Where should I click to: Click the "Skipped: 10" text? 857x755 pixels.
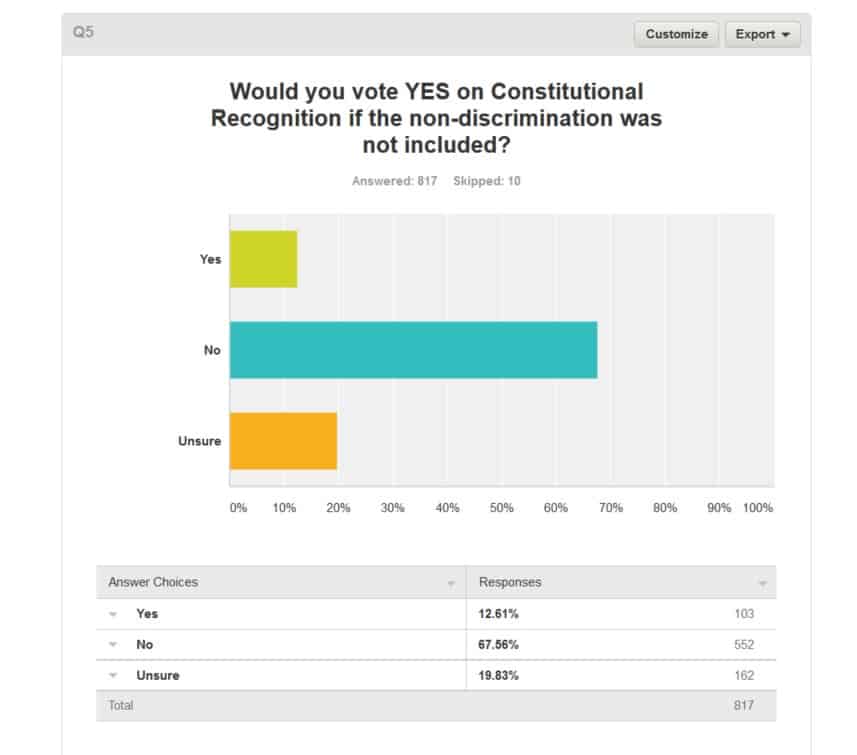[486, 181]
